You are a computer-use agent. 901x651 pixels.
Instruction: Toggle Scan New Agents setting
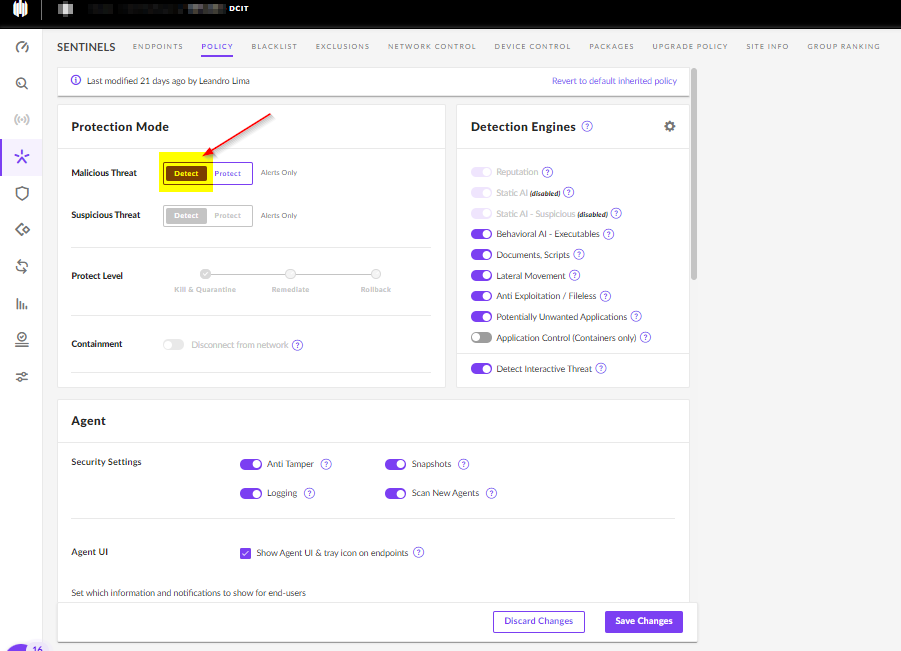pyautogui.click(x=395, y=494)
